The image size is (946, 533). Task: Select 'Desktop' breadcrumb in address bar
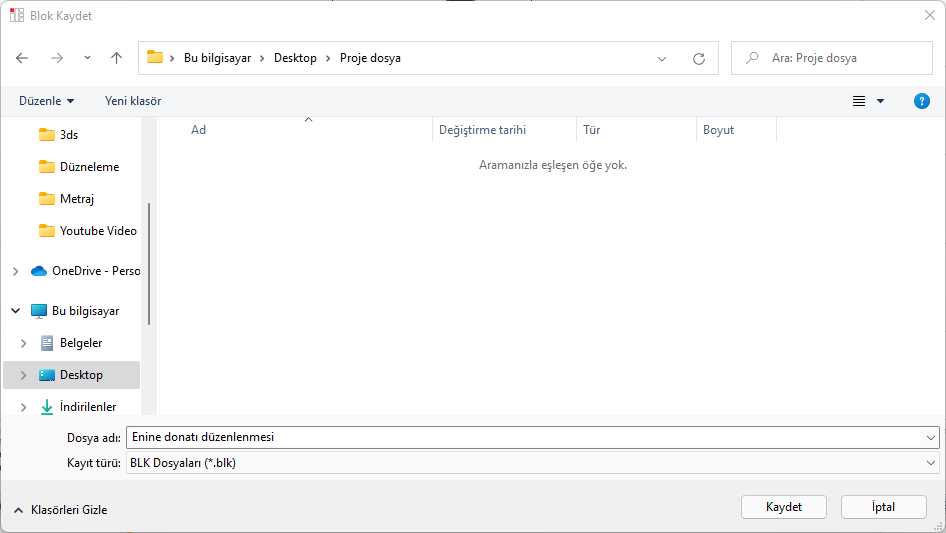[x=295, y=58]
